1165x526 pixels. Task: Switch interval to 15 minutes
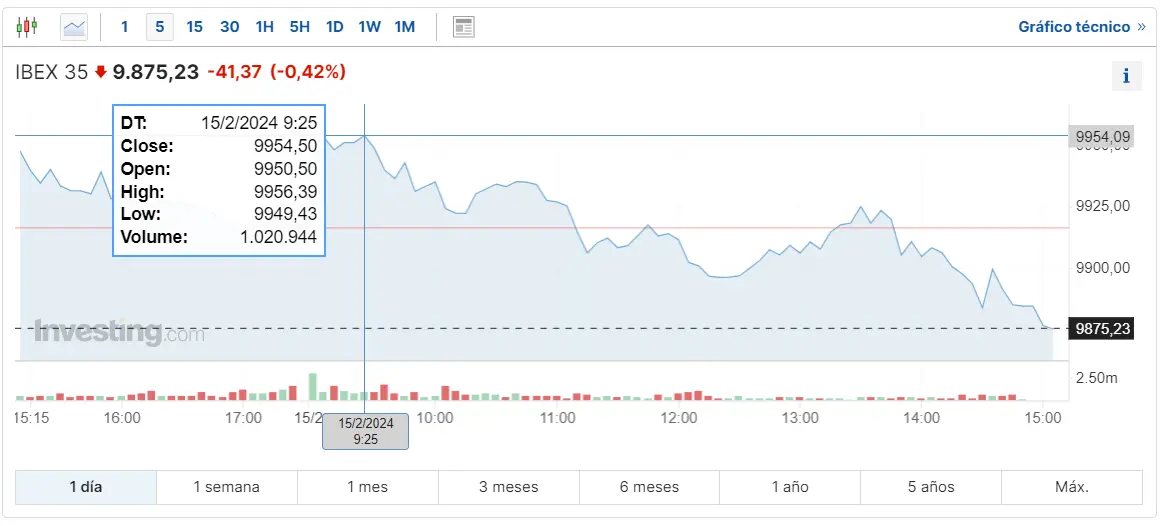point(195,27)
